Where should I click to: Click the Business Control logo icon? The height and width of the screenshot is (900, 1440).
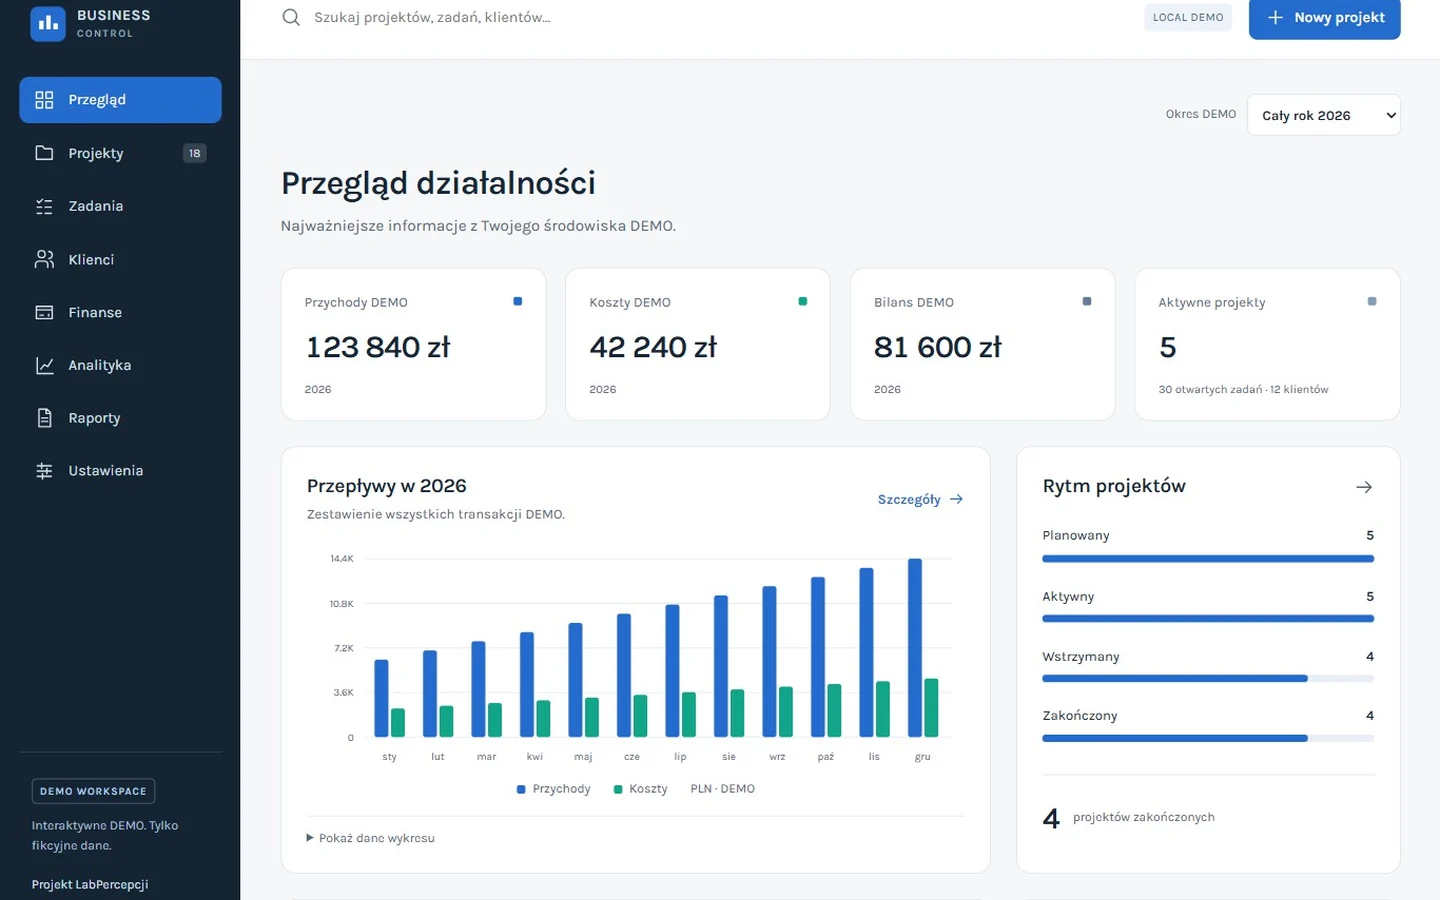47,24
